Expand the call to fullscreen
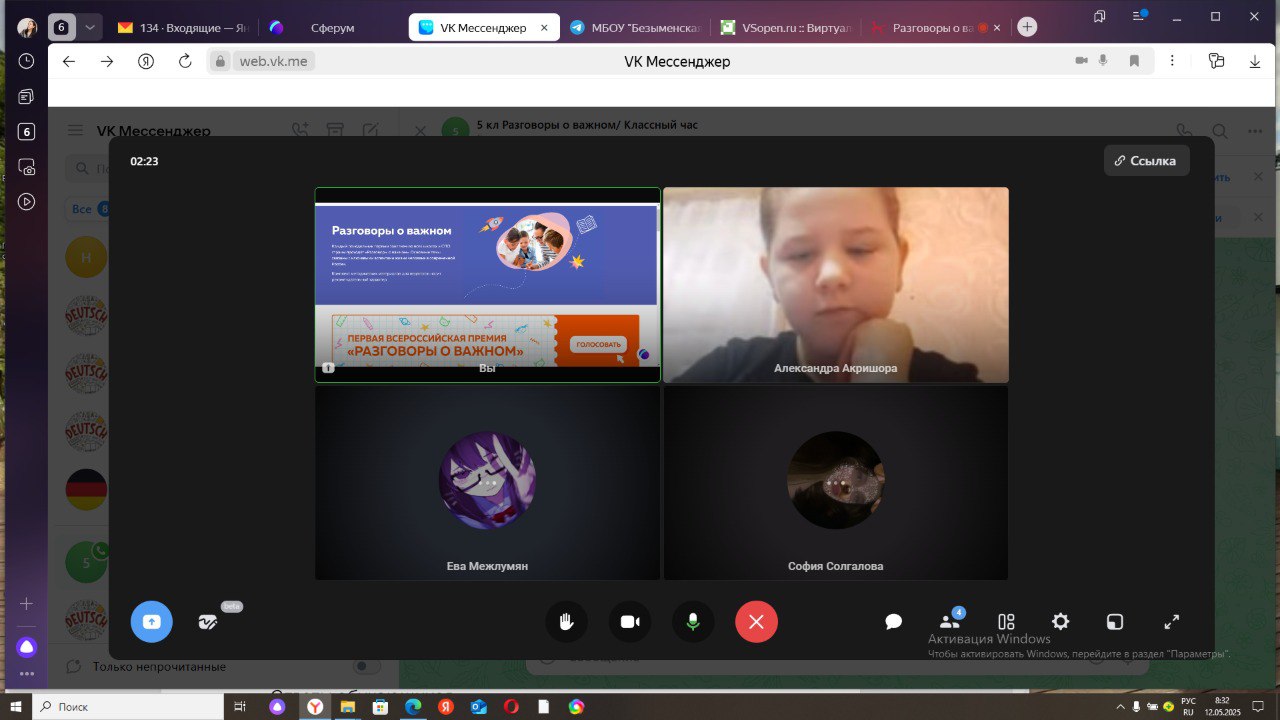This screenshot has height=720, width=1280. pos(1172,622)
